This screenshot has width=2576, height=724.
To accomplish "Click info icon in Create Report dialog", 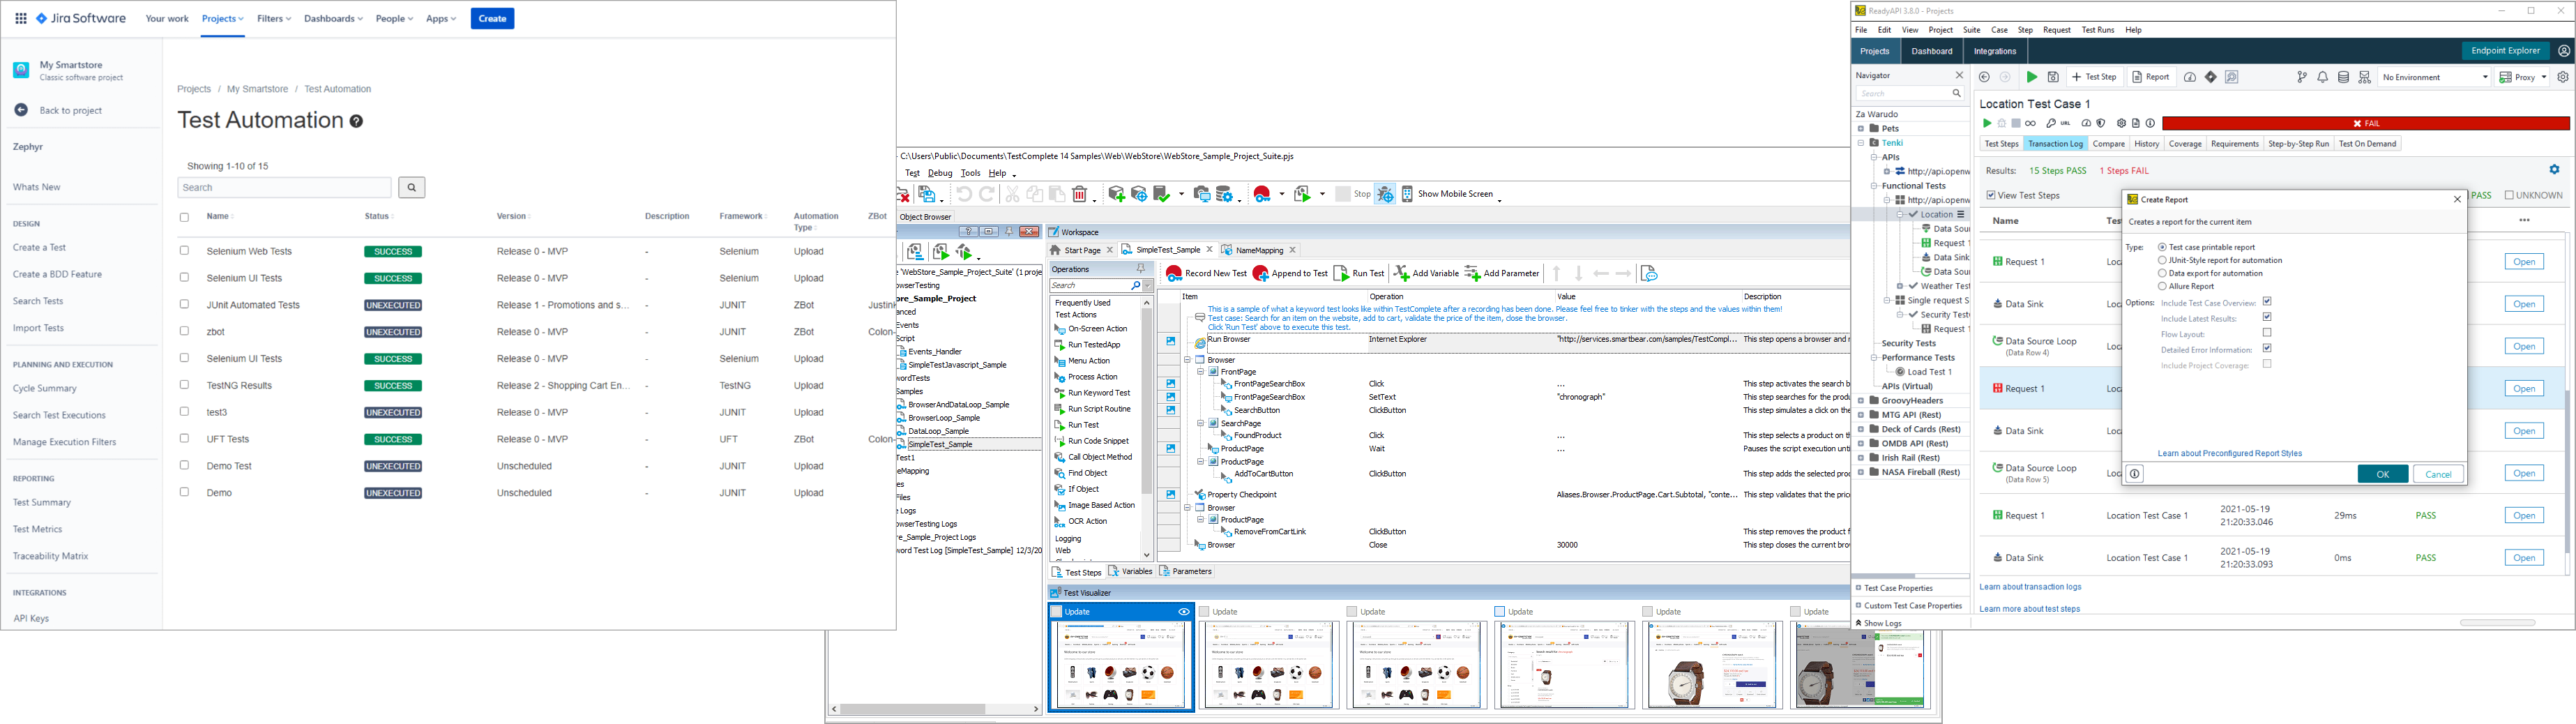I will pyautogui.click(x=2135, y=474).
